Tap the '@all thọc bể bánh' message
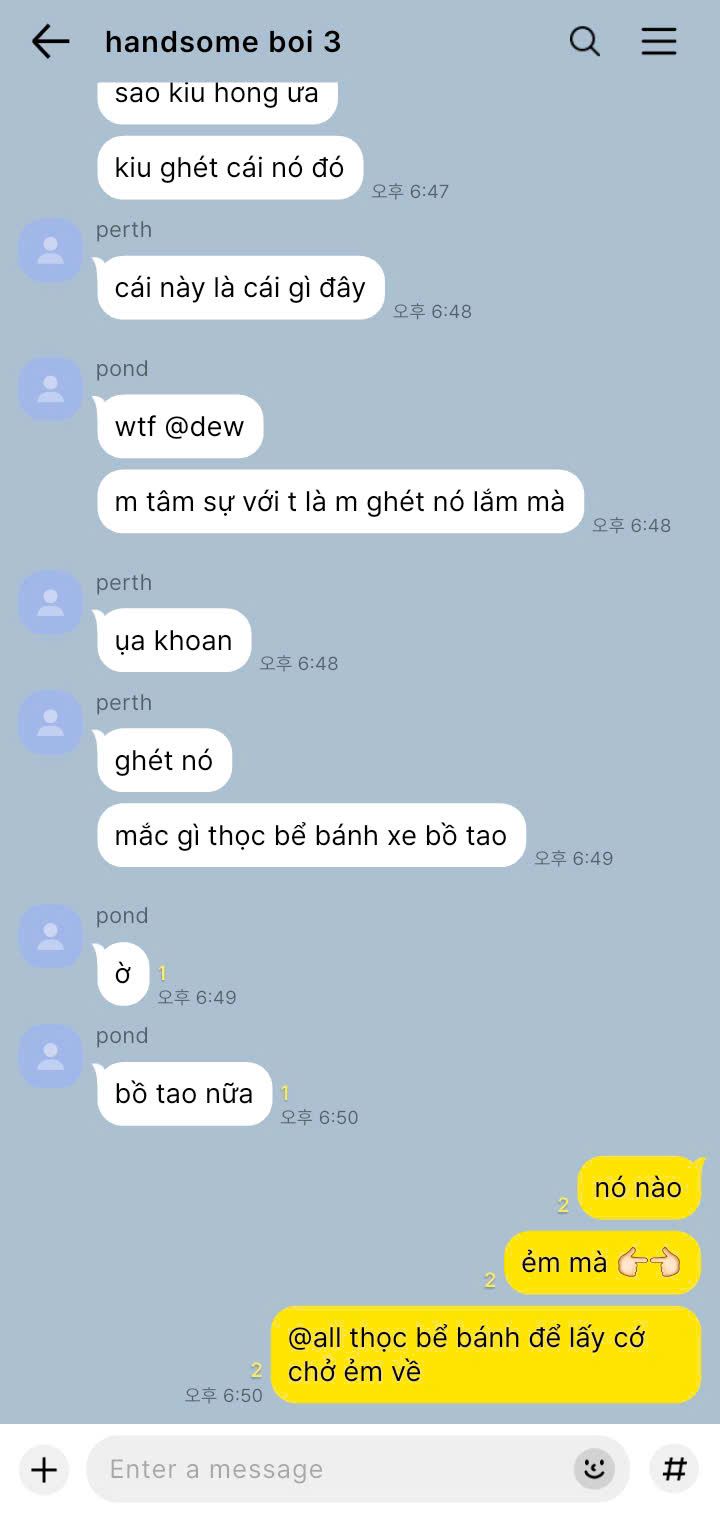720x1514 pixels. [x=486, y=1355]
